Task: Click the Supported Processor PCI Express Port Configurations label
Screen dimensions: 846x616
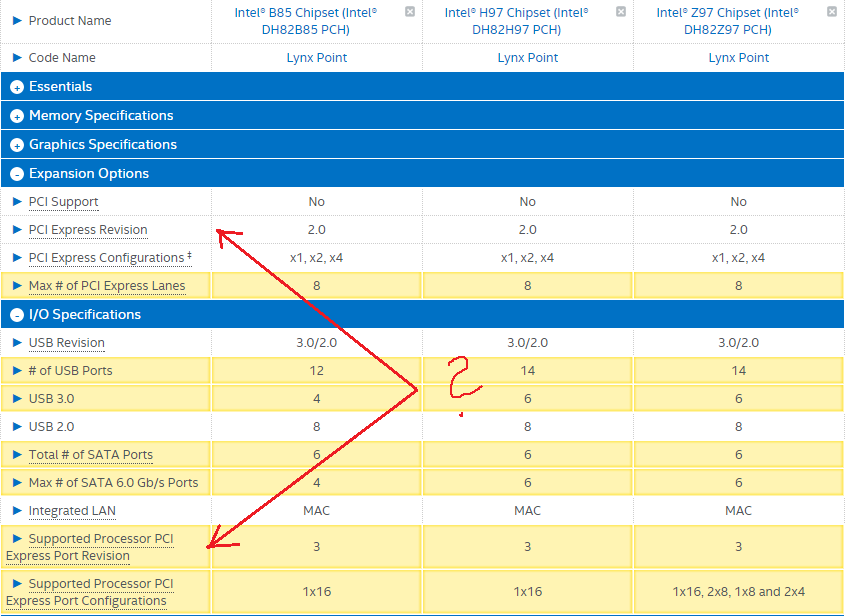Action: pyautogui.click(x=90, y=592)
